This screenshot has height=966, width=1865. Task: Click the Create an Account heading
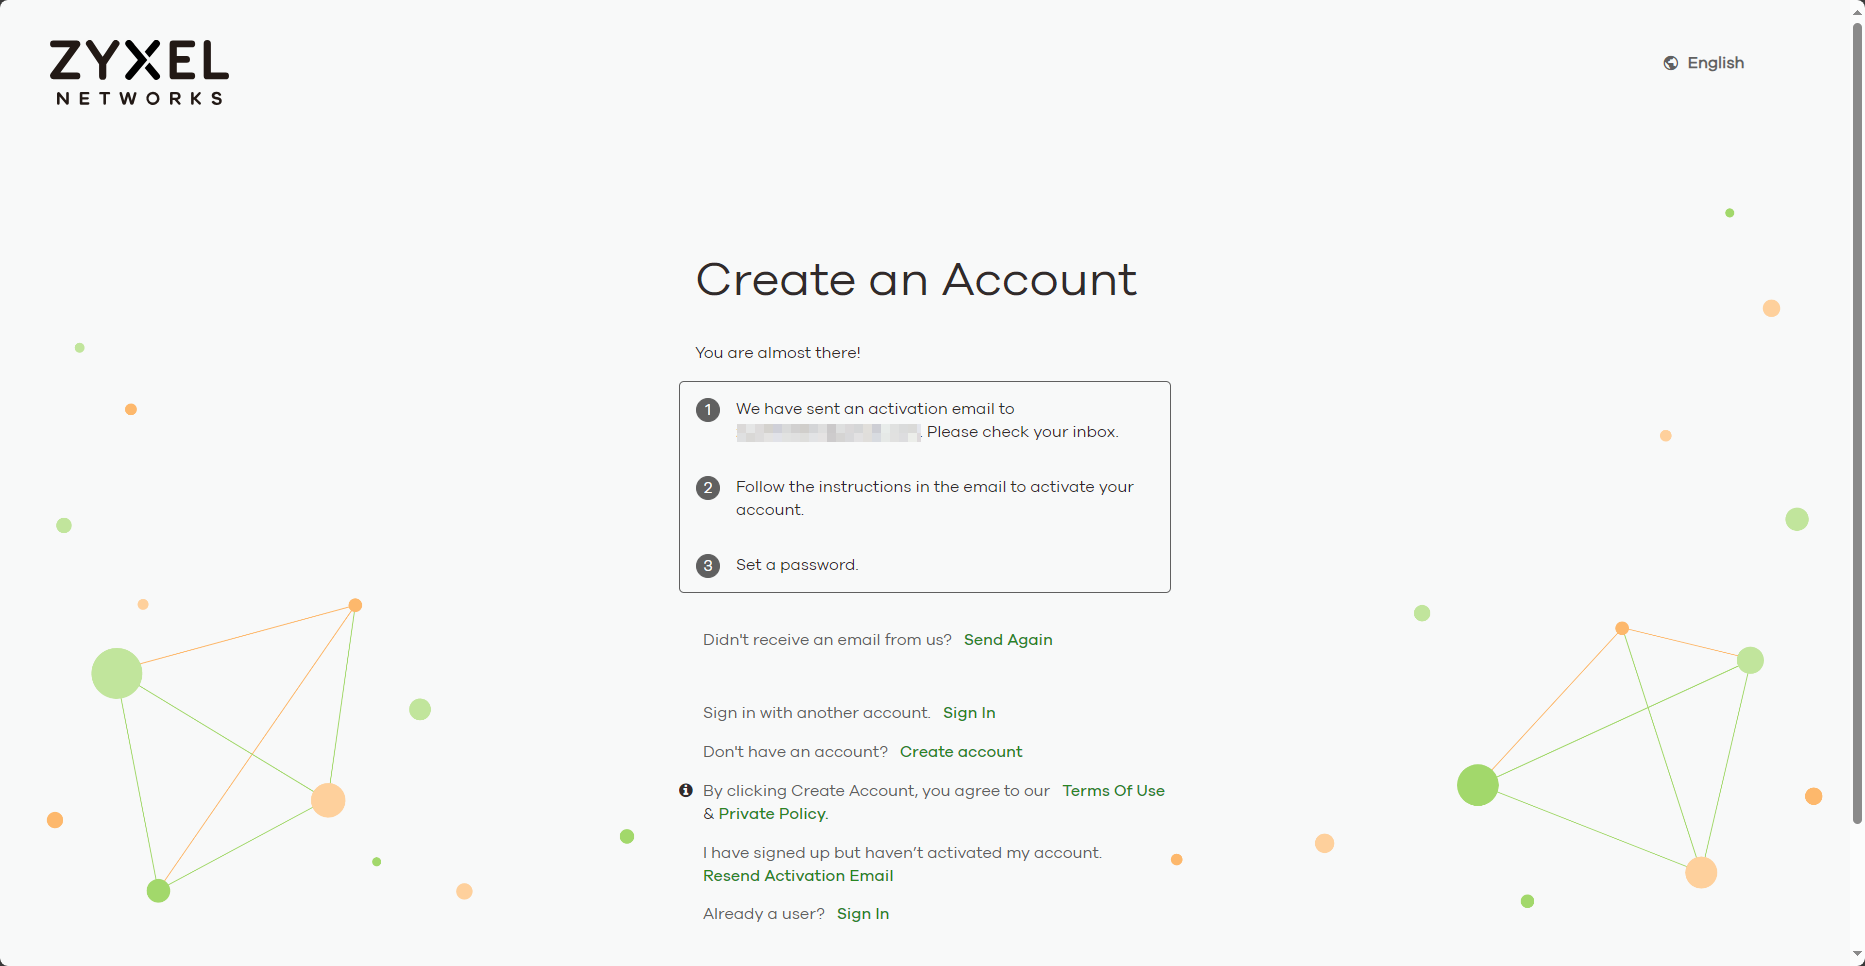click(916, 281)
